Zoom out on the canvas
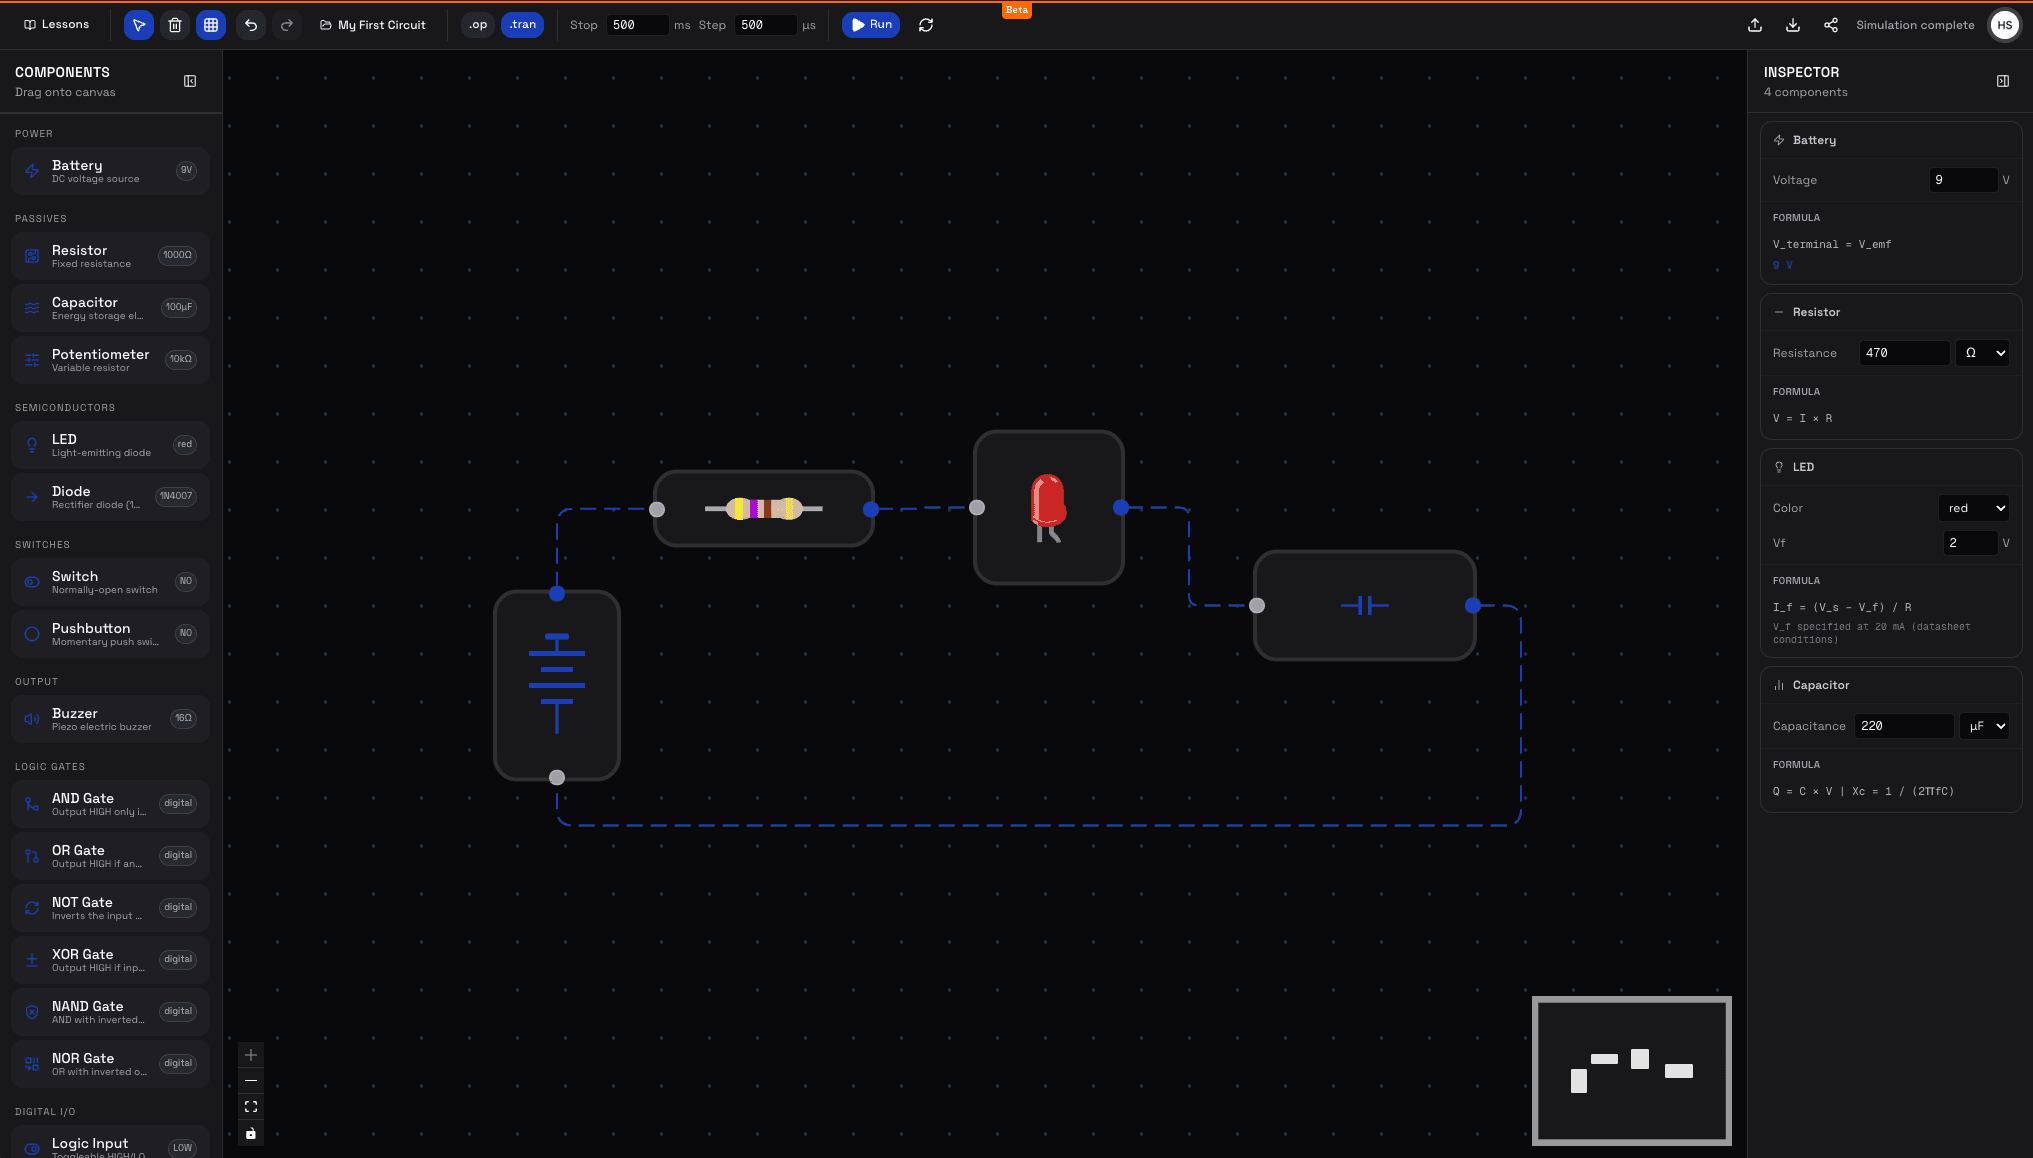2033x1158 pixels. pyautogui.click(x=251, y=1081)
